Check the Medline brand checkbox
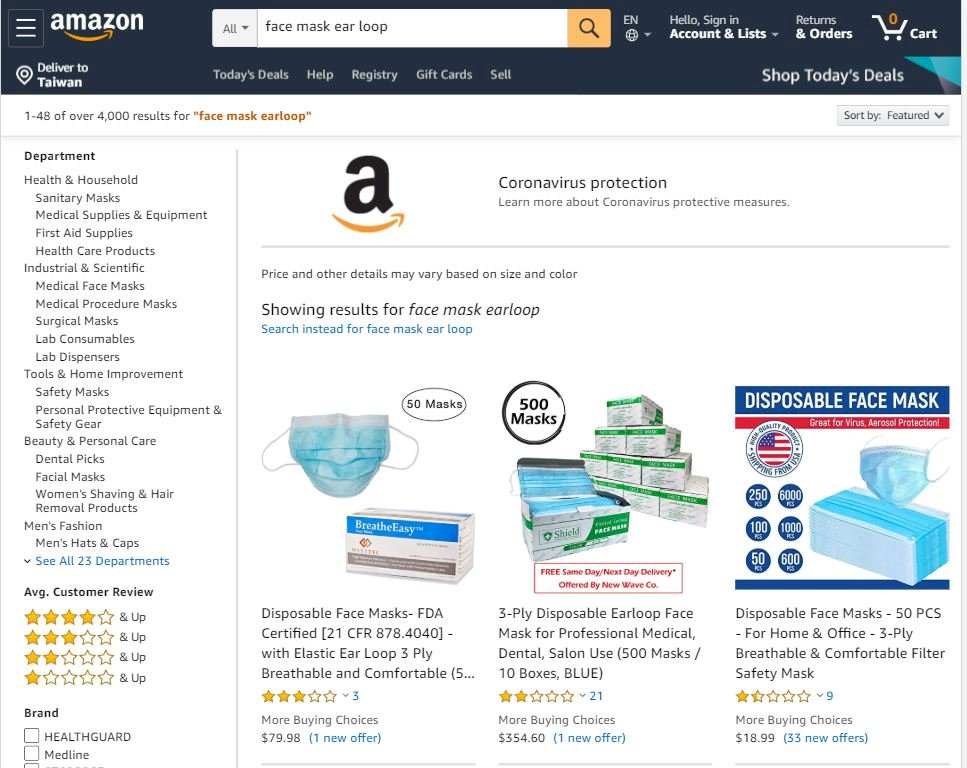Screen dimensions: 967x768 click(31, 754)
